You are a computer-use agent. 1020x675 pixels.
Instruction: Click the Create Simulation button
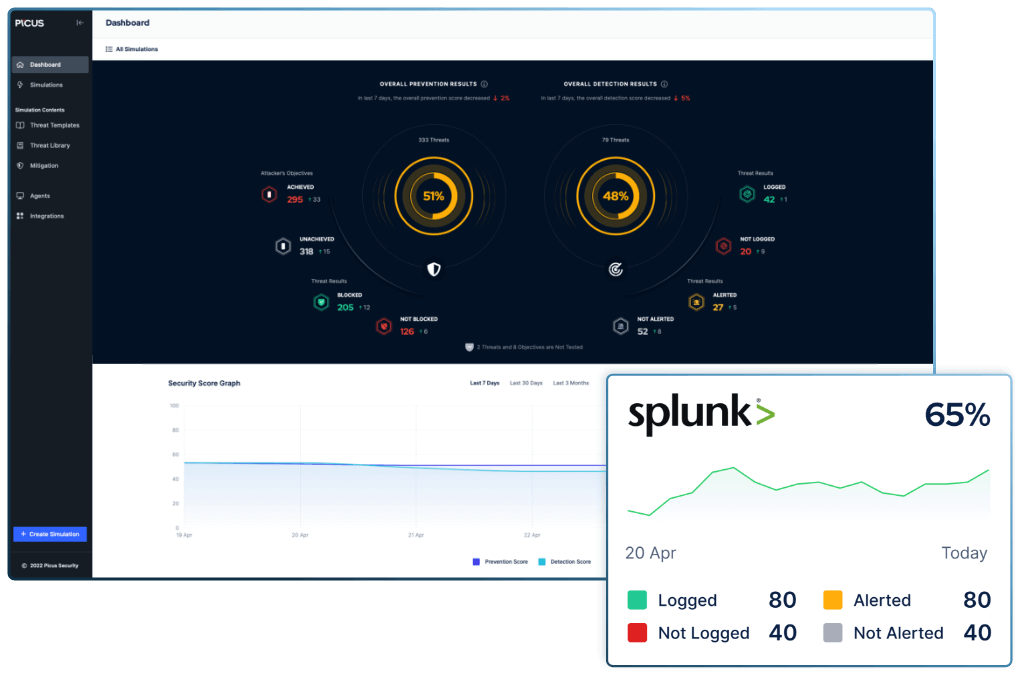click(50, 534)
